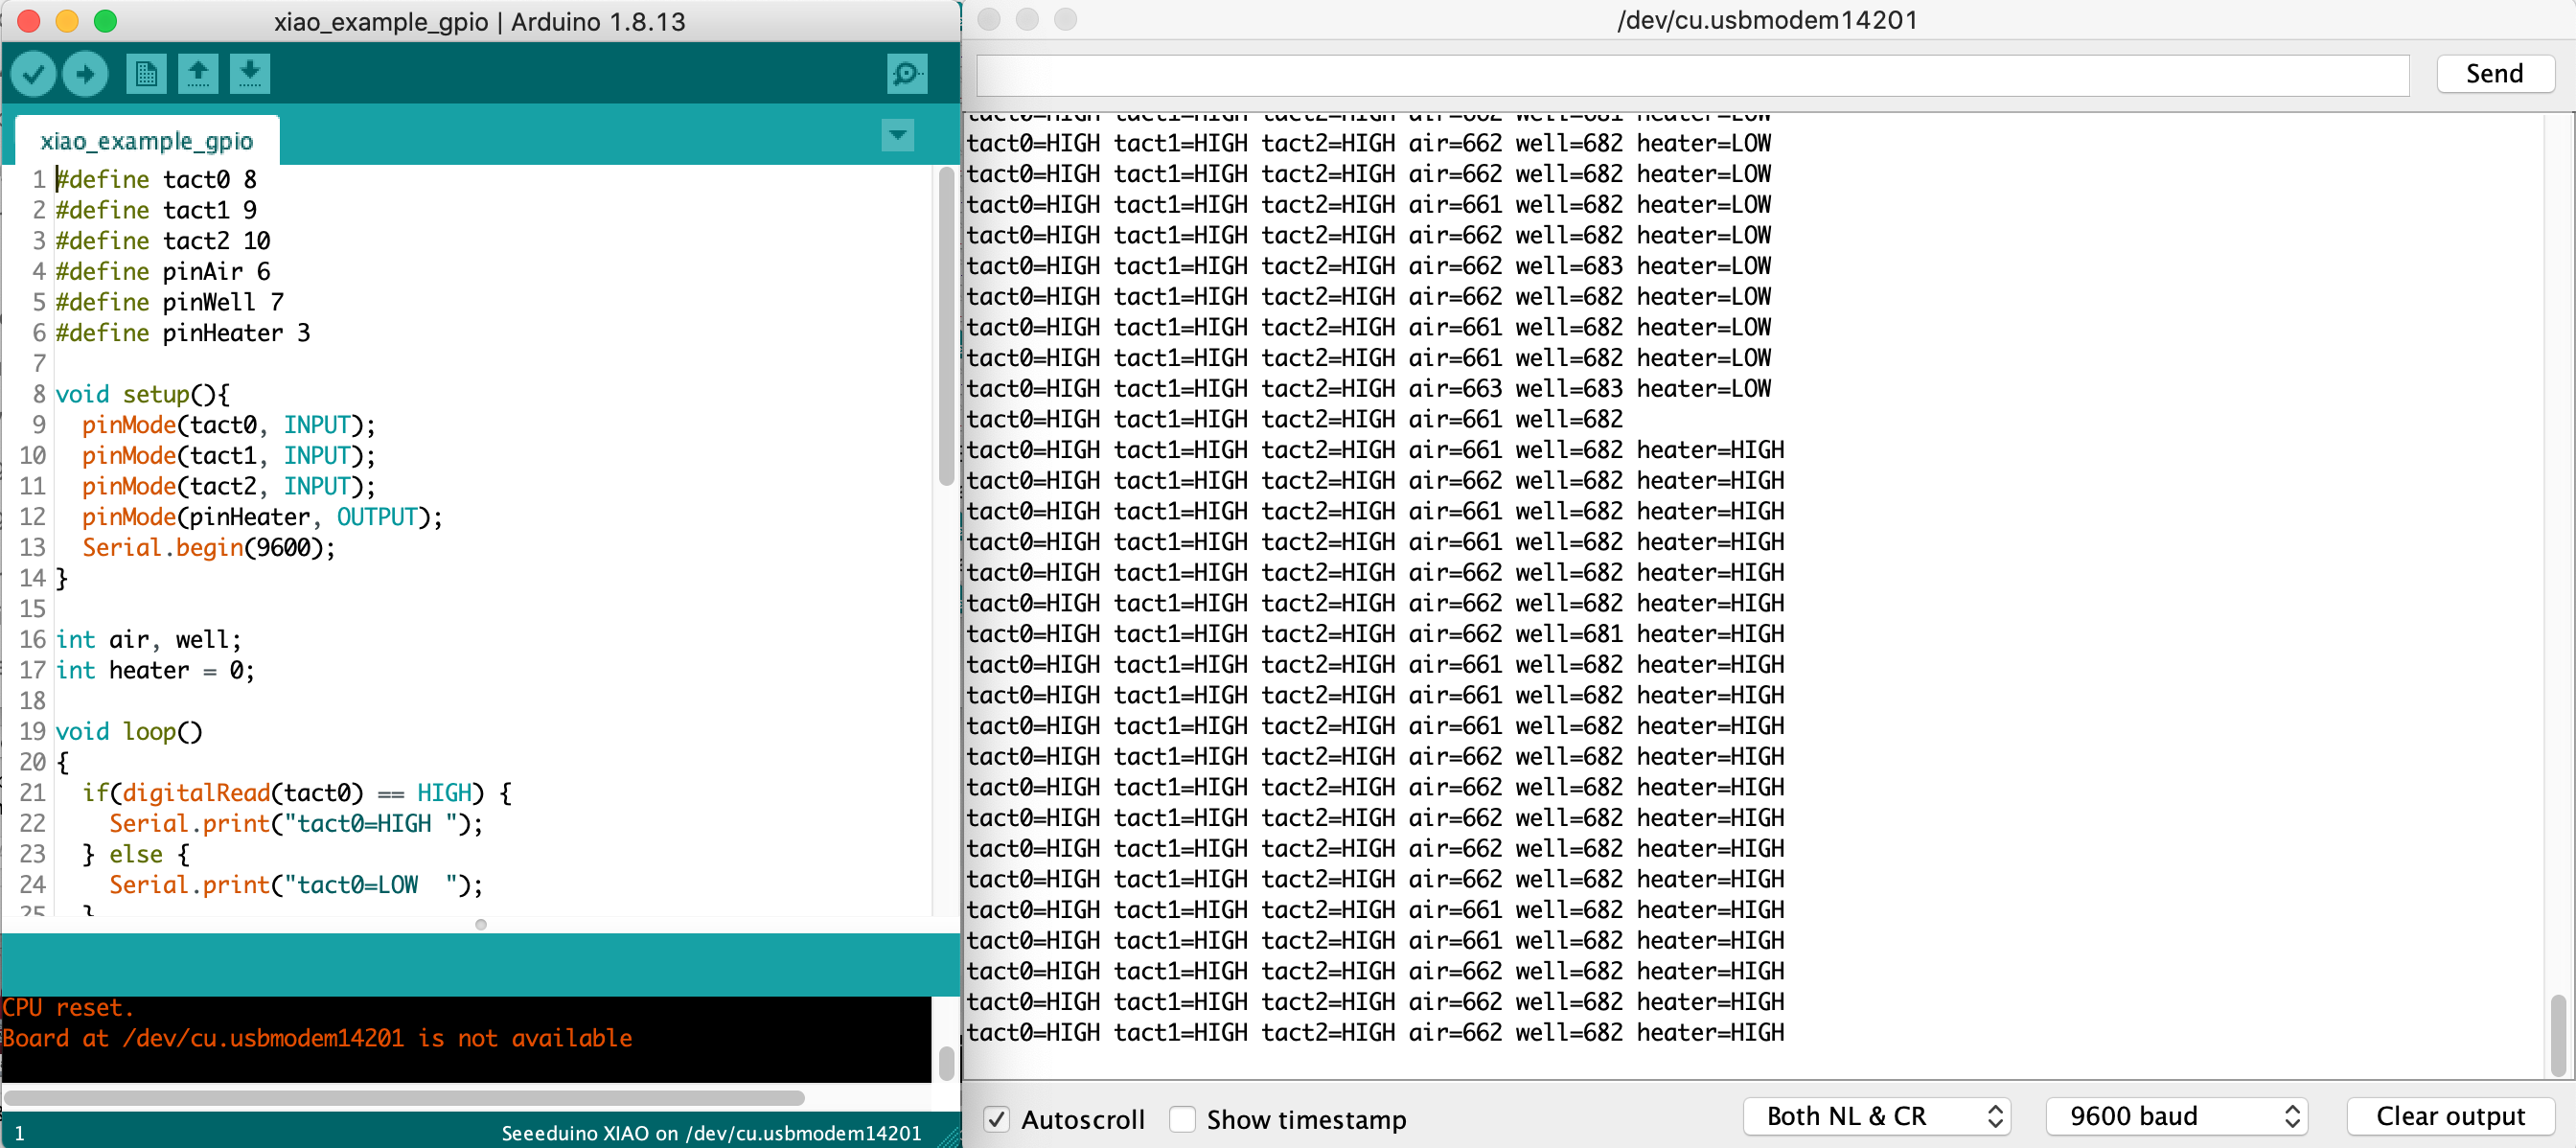2576x1148 pixels.
Task: Open Serial Monitor via magnifier icon
Action: (906, 74)
